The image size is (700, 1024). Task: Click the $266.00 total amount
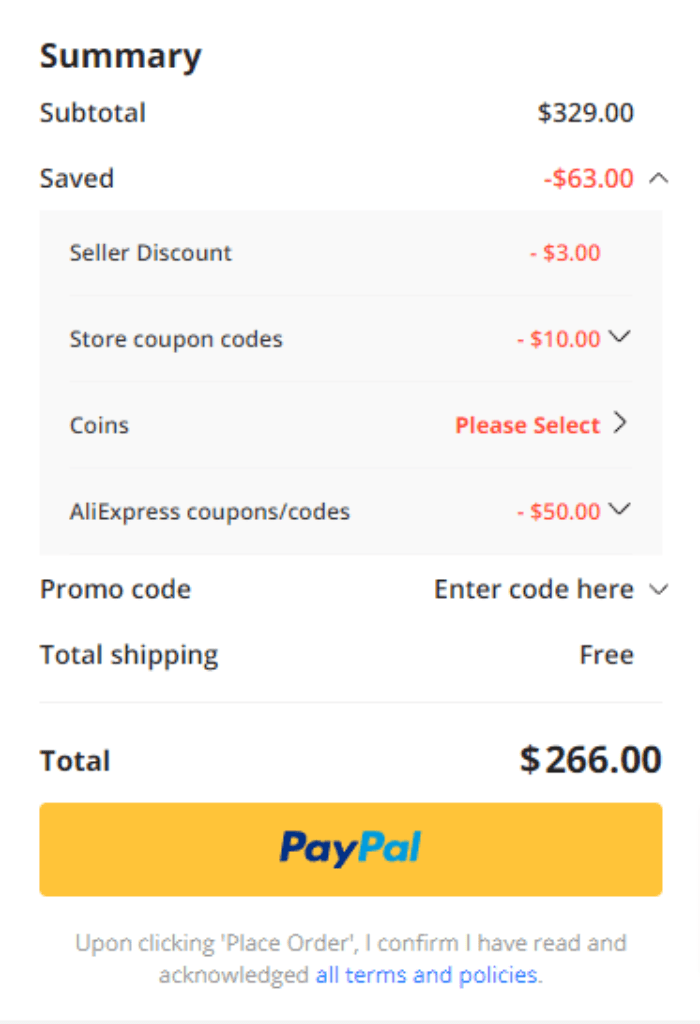pos(590,760)
